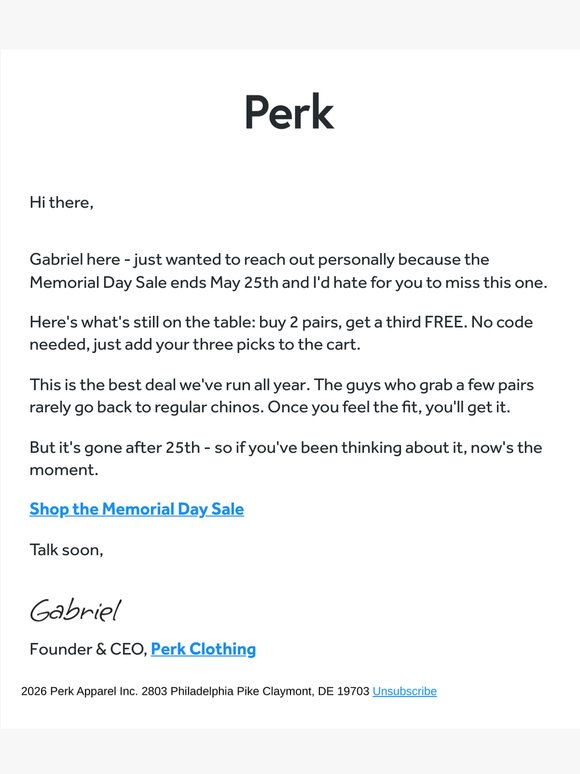Image resolution: width=580 pixels, height=774 pixels.
Task: Click the 'now's the moment' closing phrase
Action: [286, 458]
